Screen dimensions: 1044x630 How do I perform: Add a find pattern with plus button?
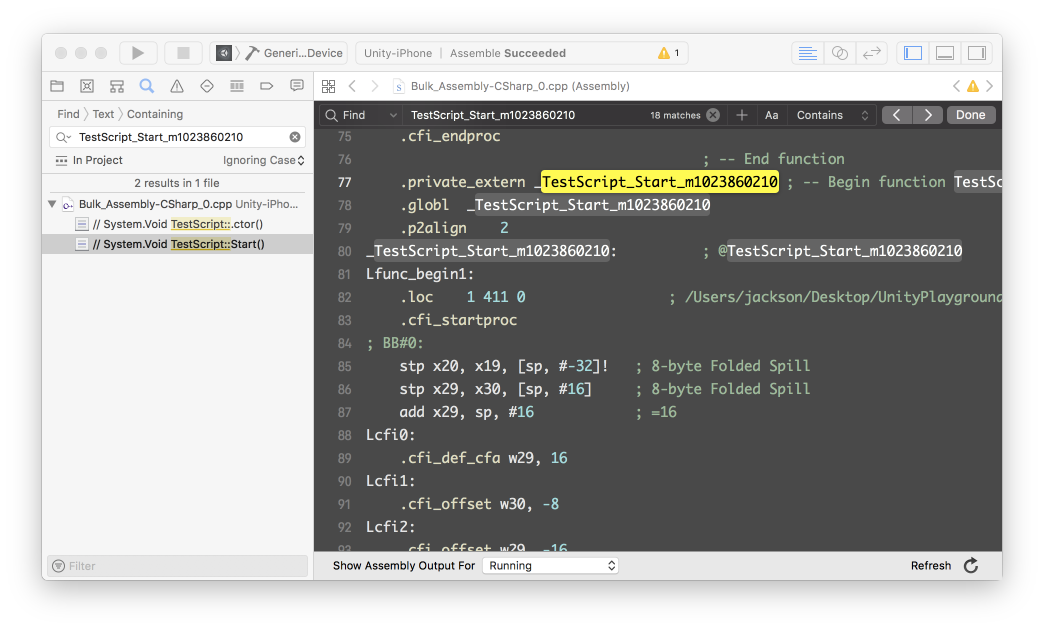pyautogui.click(x=742, y=115)
